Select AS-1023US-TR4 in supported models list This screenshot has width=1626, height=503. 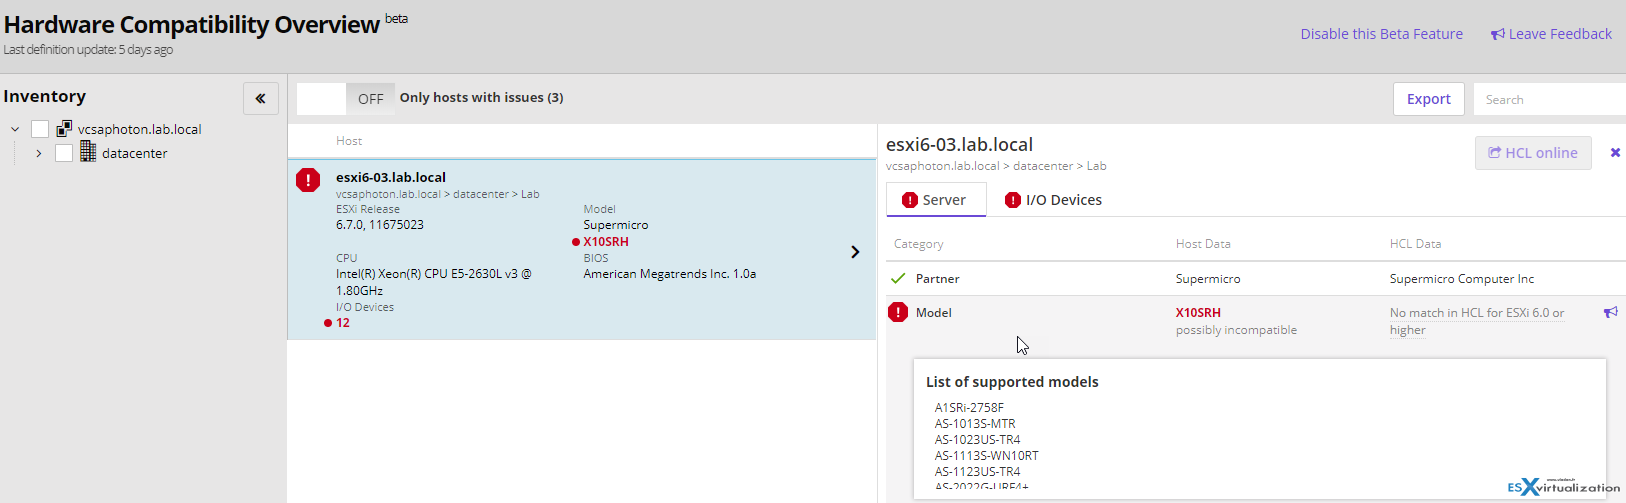coord(978,440)
